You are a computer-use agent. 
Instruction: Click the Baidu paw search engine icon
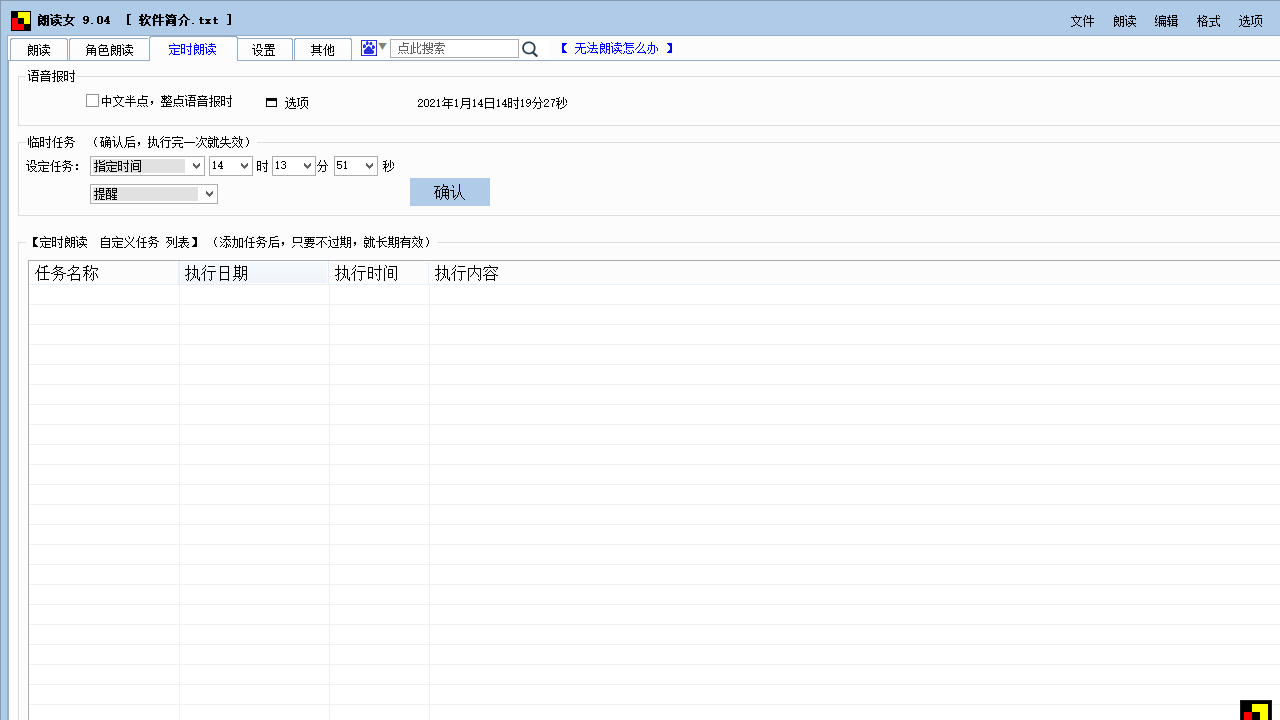pos(369,48)
